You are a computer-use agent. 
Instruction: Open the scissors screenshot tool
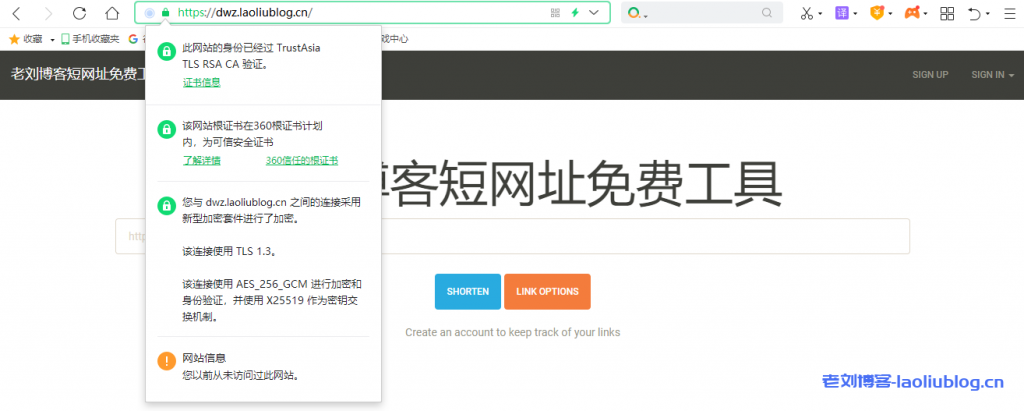(x=807, y=13)
